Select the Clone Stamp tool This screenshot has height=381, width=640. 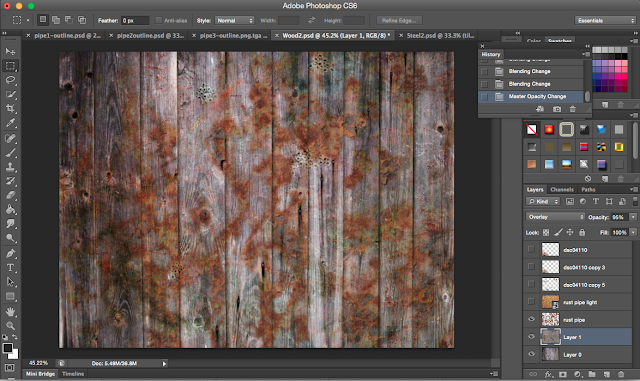10,167
